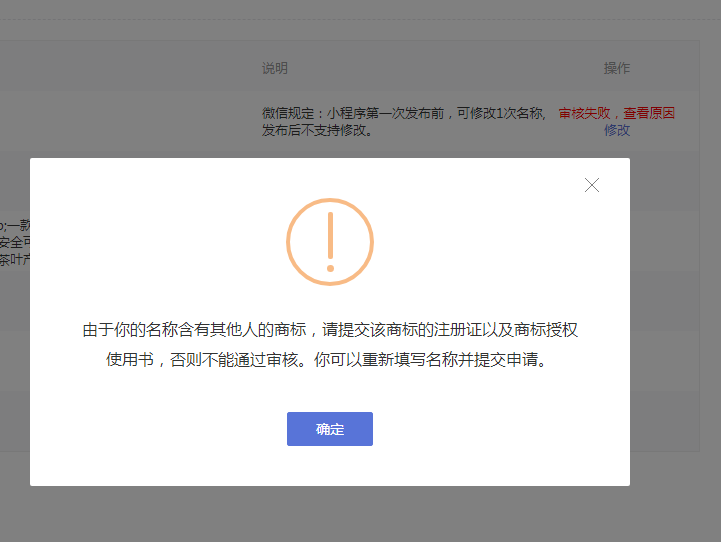The width and height of the screenshot is (721, 542).
Task: Click the 修改 link
Action: coord(617,131)
